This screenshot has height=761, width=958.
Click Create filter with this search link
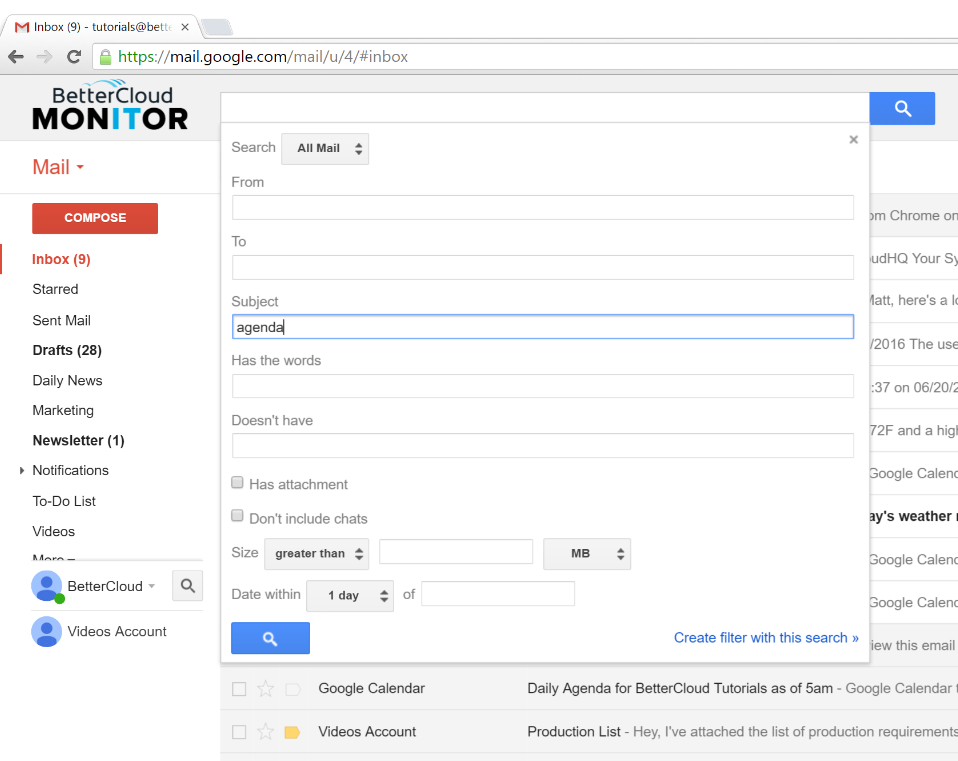(x=766, y=638)
